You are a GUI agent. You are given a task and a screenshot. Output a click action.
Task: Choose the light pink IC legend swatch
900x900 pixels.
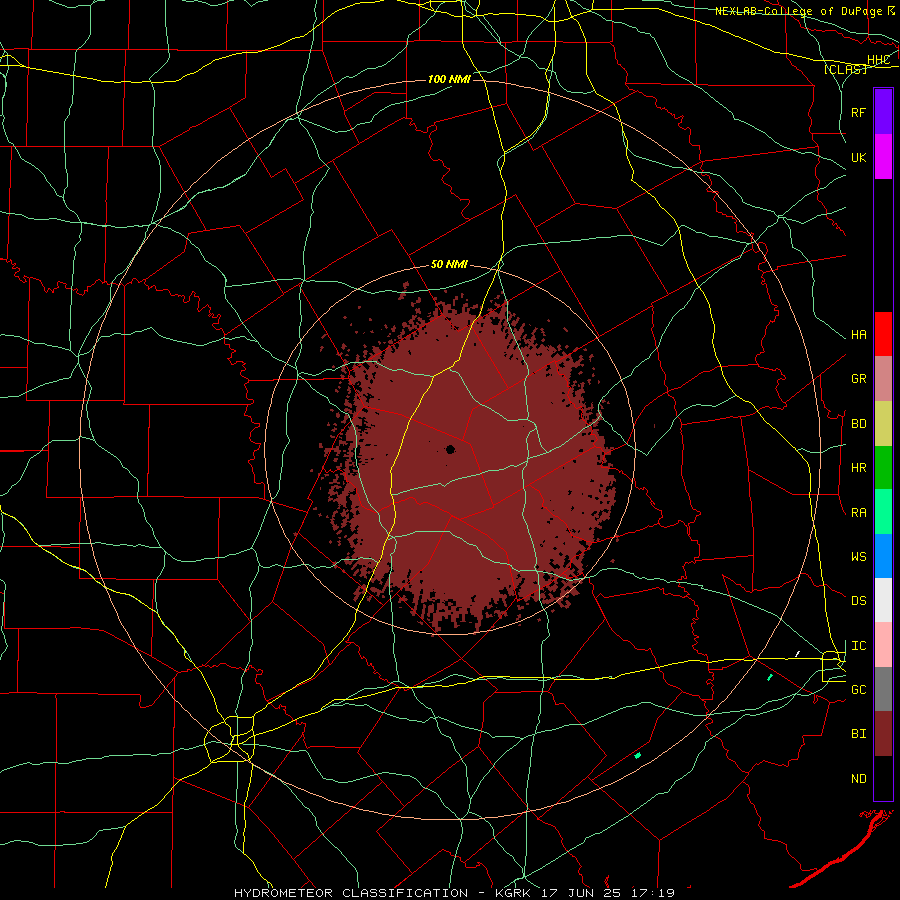tap(883, 645)
